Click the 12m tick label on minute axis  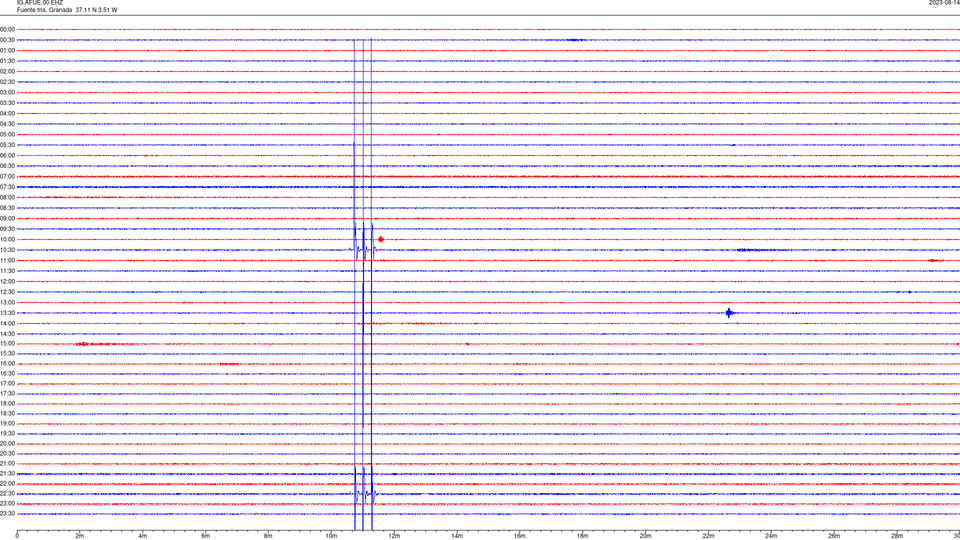point(394,536)
